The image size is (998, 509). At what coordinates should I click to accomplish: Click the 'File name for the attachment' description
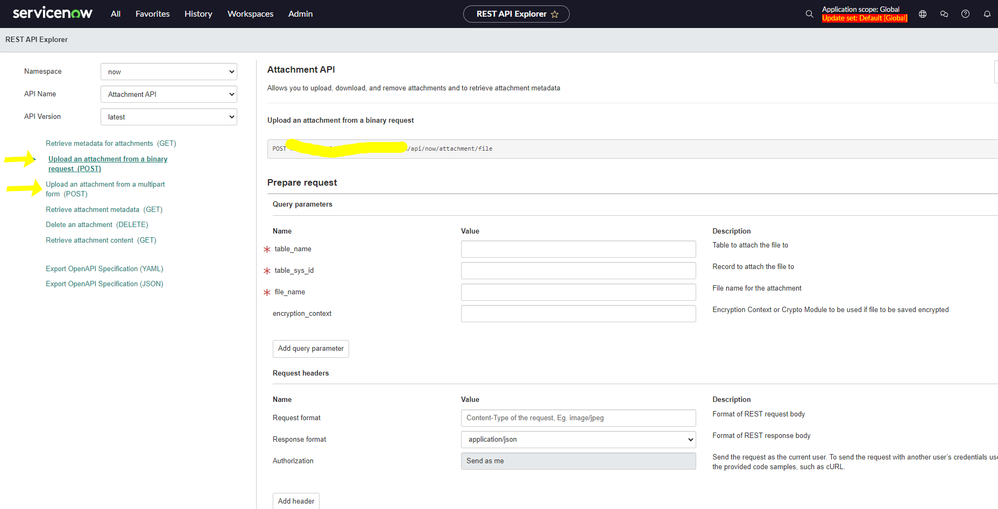point(757,288)
